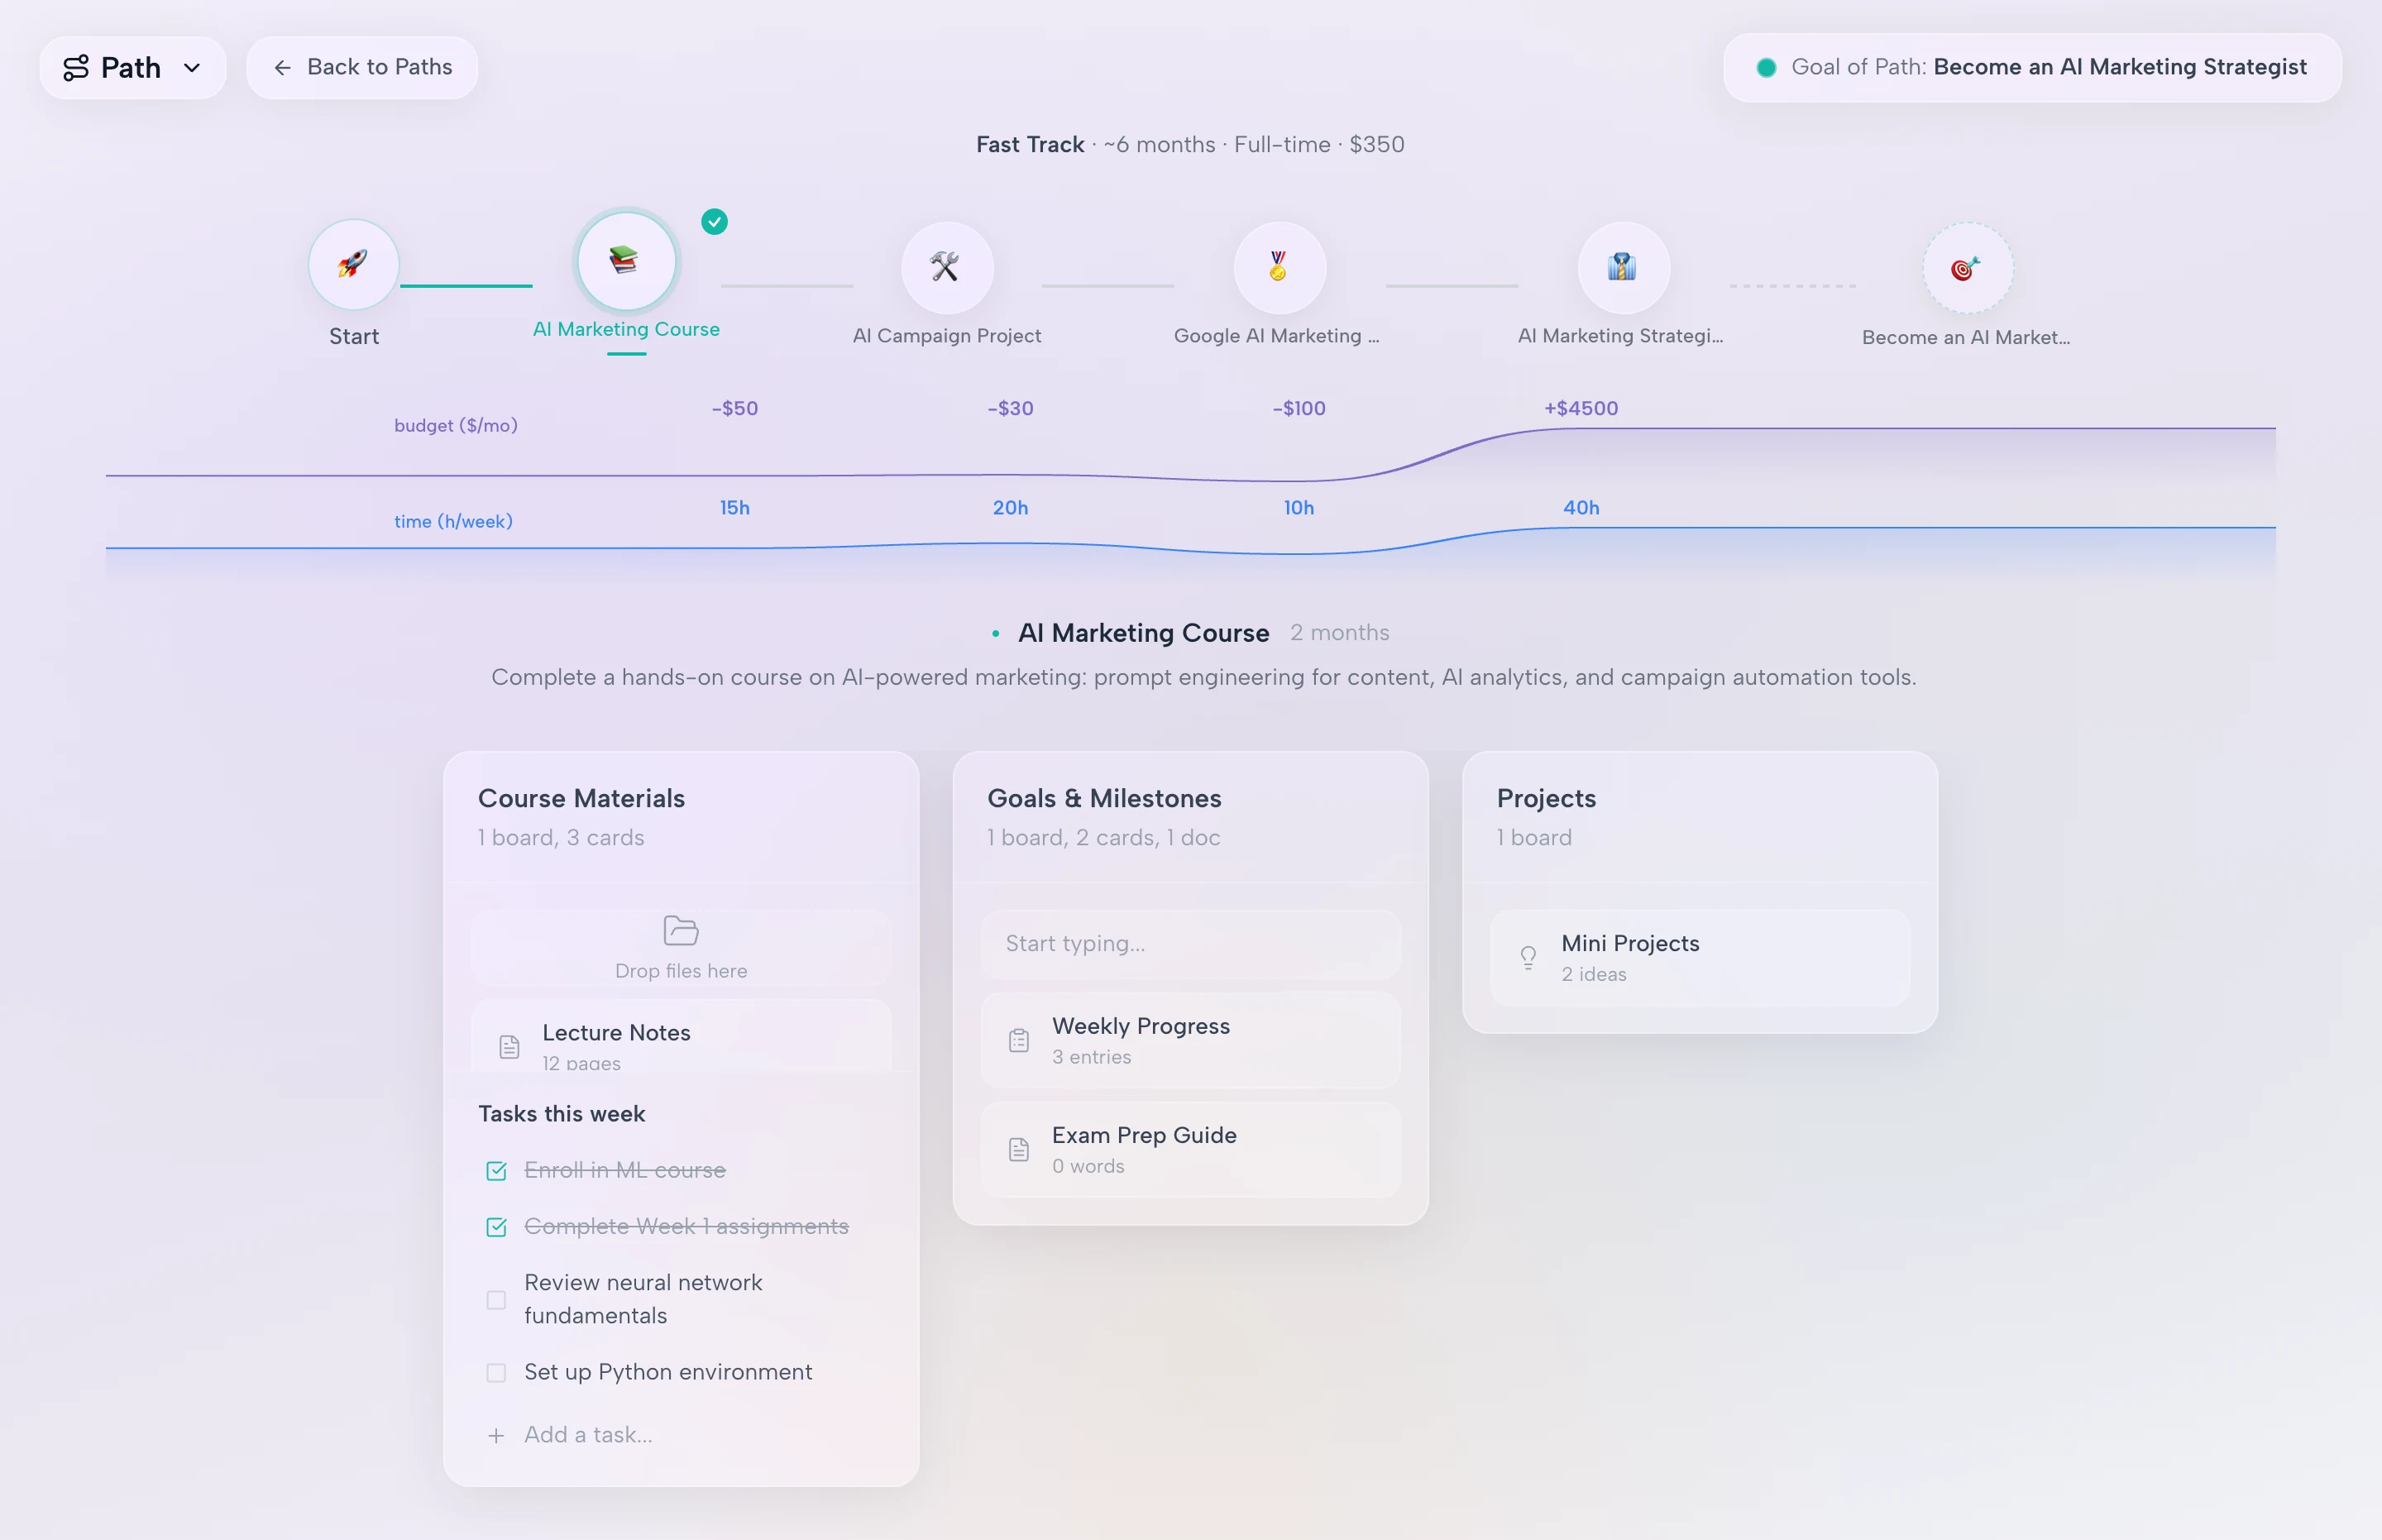This screenshot has height=1540, width=2382.
Task: Click the Drop files here area
Action: click(681, 947)
